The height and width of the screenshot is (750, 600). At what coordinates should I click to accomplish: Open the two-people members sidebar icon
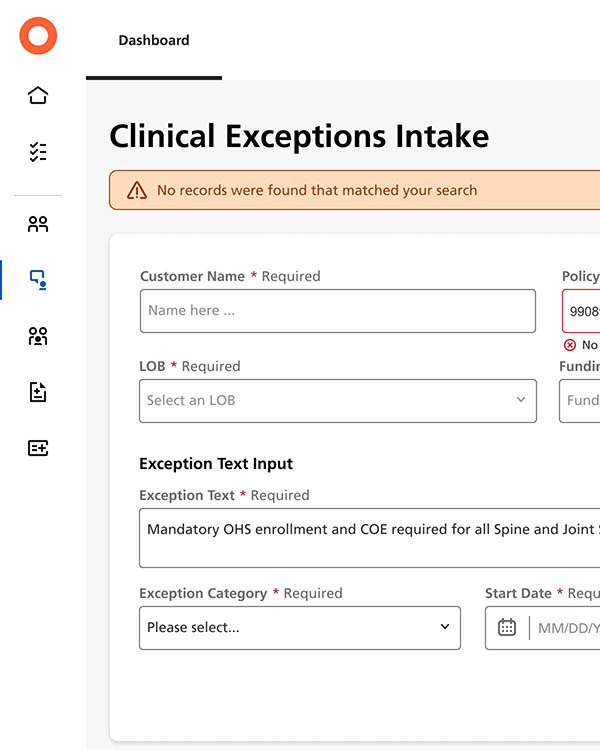tap(38, 224)
